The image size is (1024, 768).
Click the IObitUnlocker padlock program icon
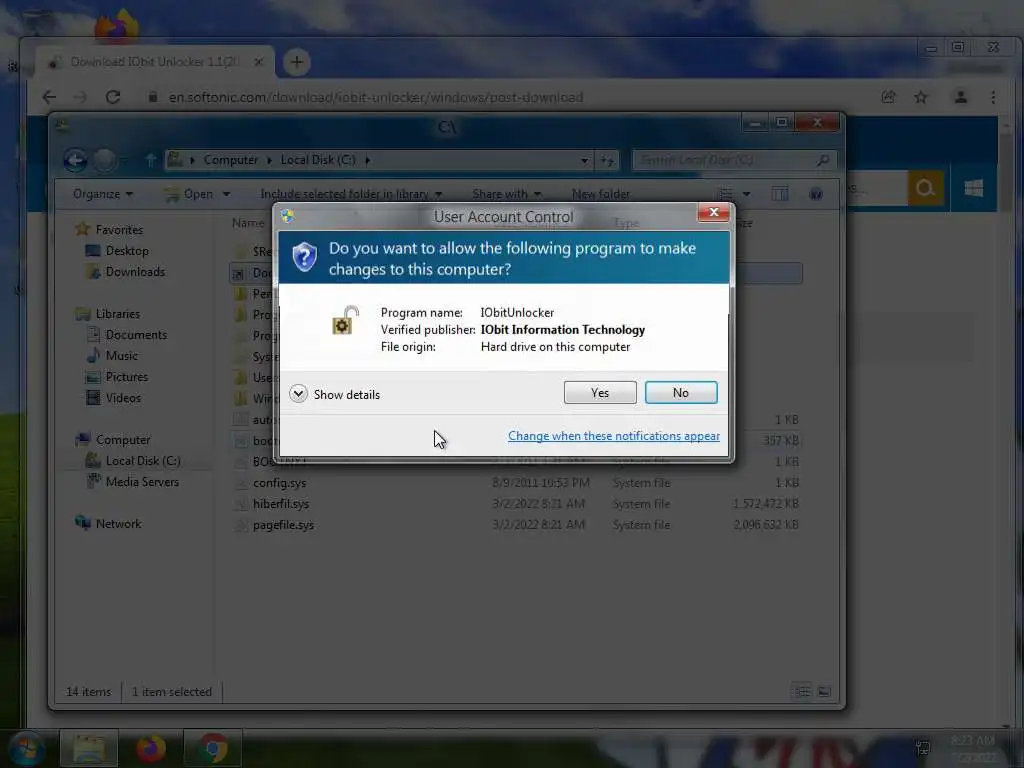(345, 321)
